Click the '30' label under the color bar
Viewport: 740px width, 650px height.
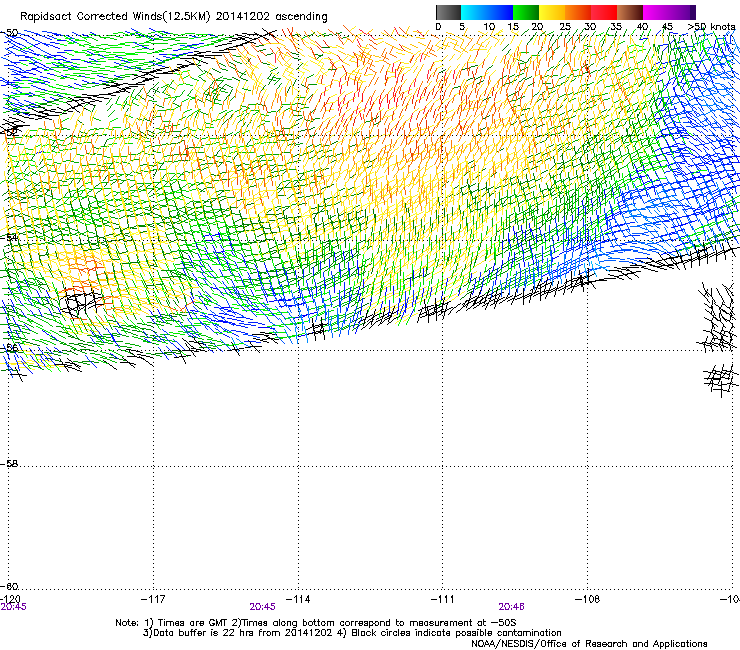pyautogui.click(x=590, y=27)
